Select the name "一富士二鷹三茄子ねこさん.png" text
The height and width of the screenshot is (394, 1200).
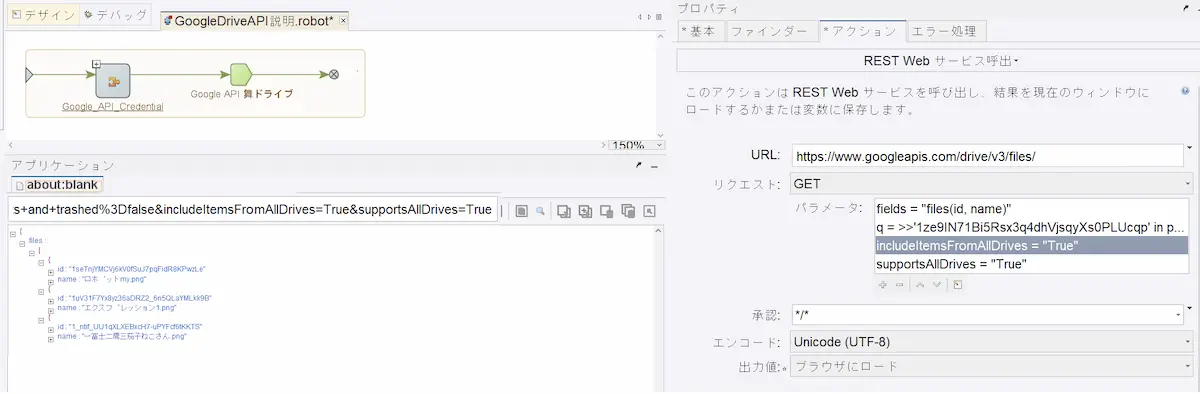[123, 337]
